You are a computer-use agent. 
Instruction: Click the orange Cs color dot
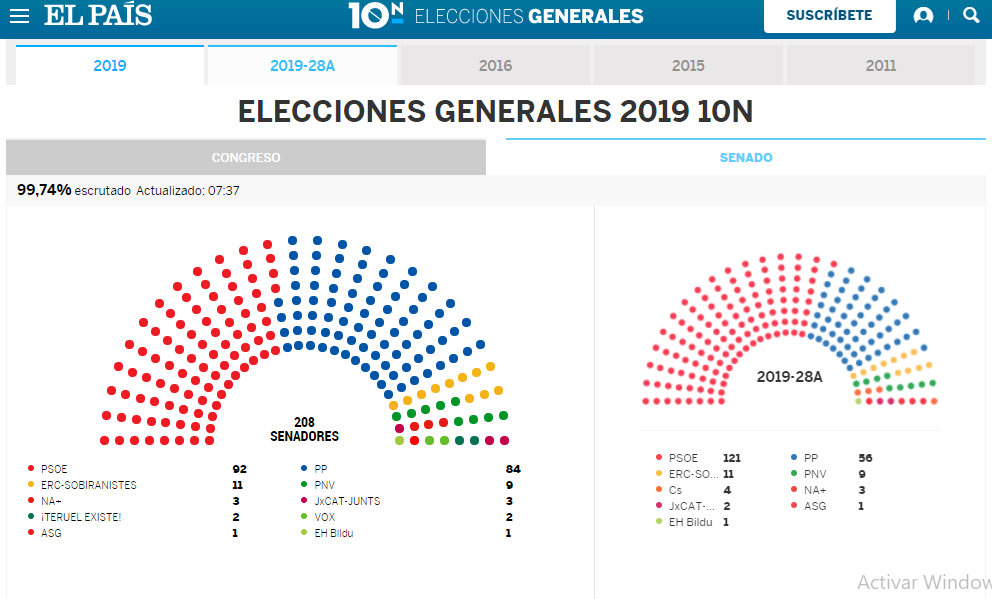(x=660, y=490)
